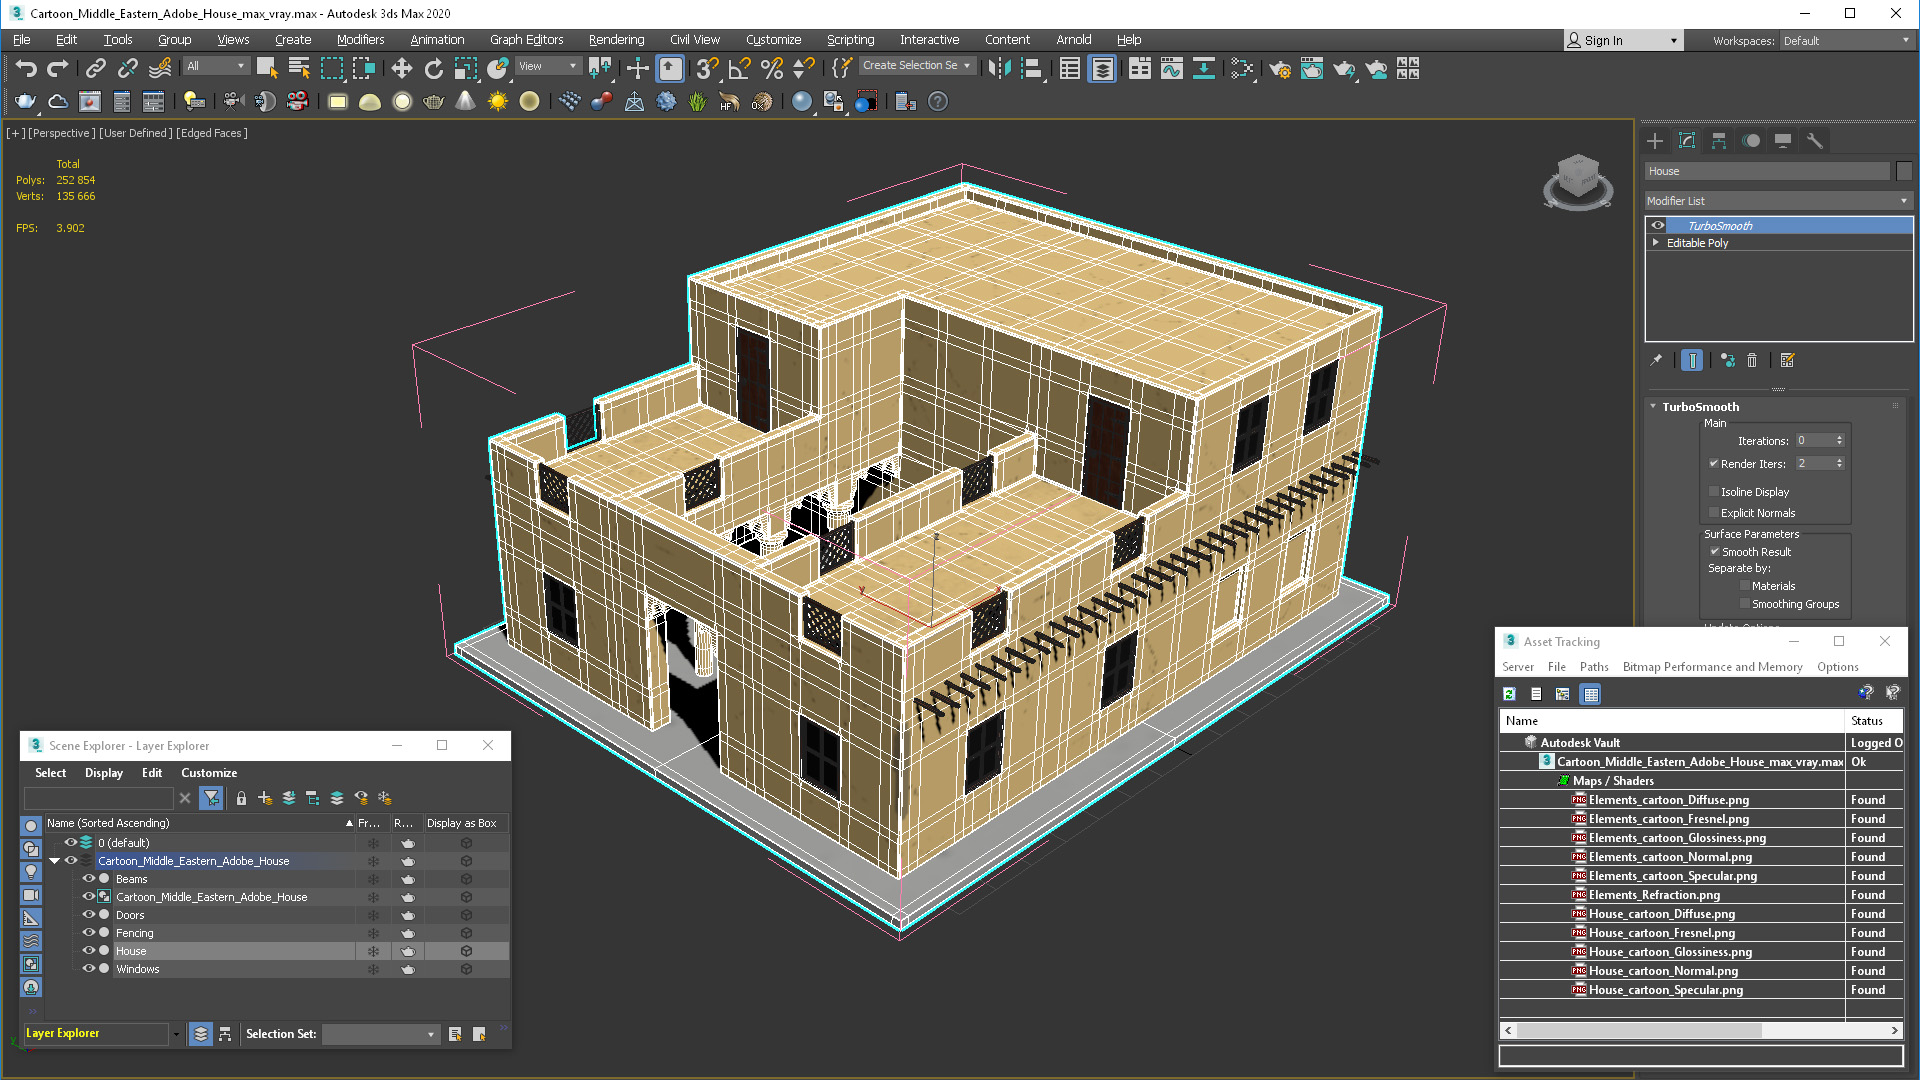Collapse the Cartoon_Middle_Eastern_Adobe_House layer tree
Viewport: 1920px width, 1080px height.
54,861
